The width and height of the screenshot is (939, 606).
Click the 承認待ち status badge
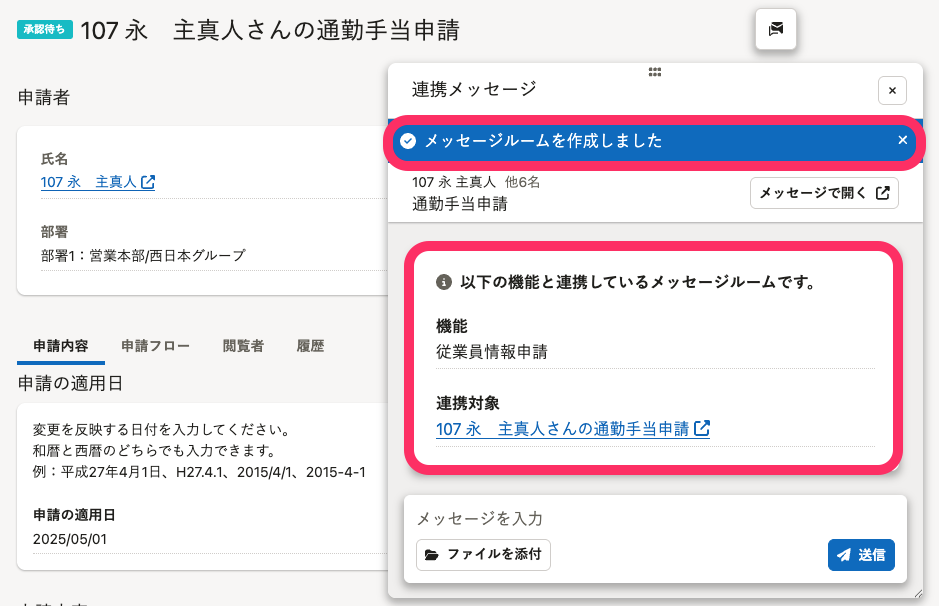(45, 29)
